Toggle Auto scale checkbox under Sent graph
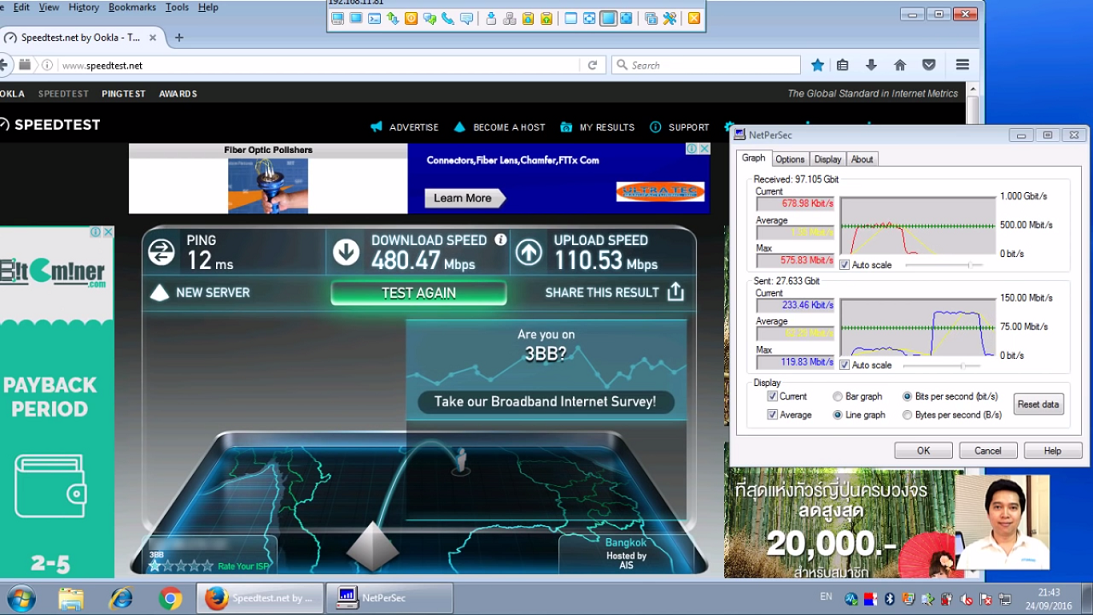The height and width of the screenshot is (615, 1093). click(844, 365)
